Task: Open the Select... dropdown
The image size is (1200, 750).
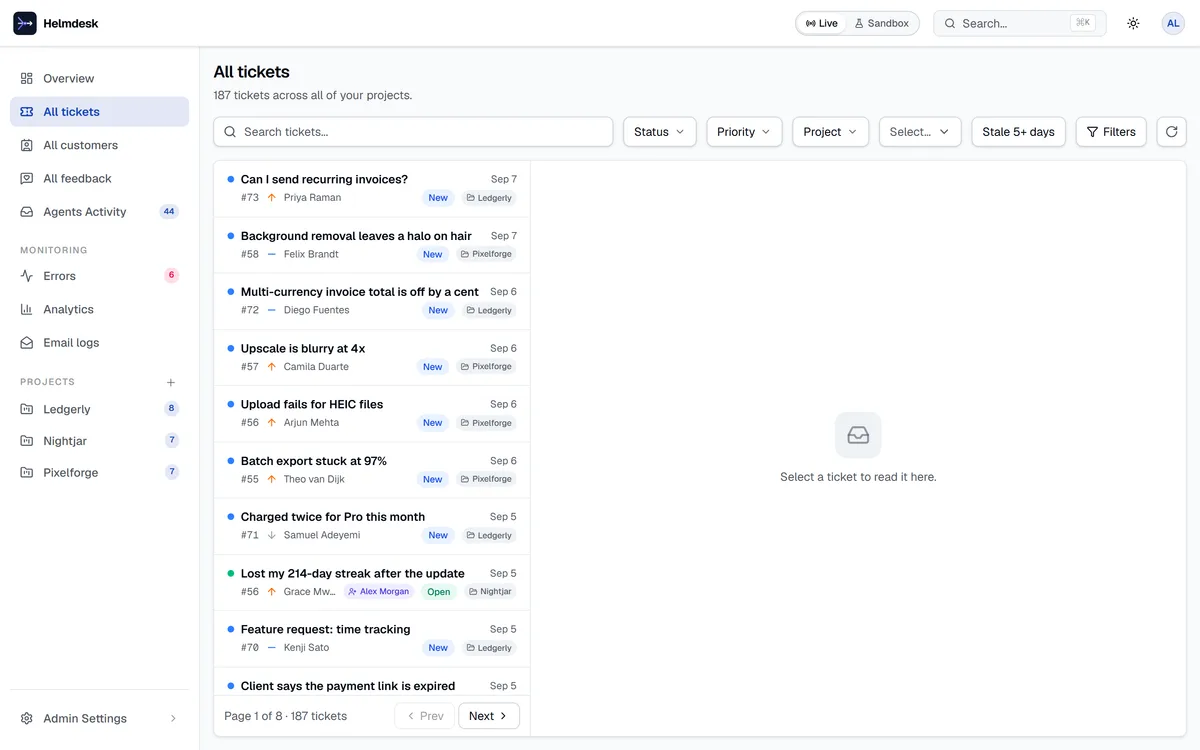Action: click(920, 132)
